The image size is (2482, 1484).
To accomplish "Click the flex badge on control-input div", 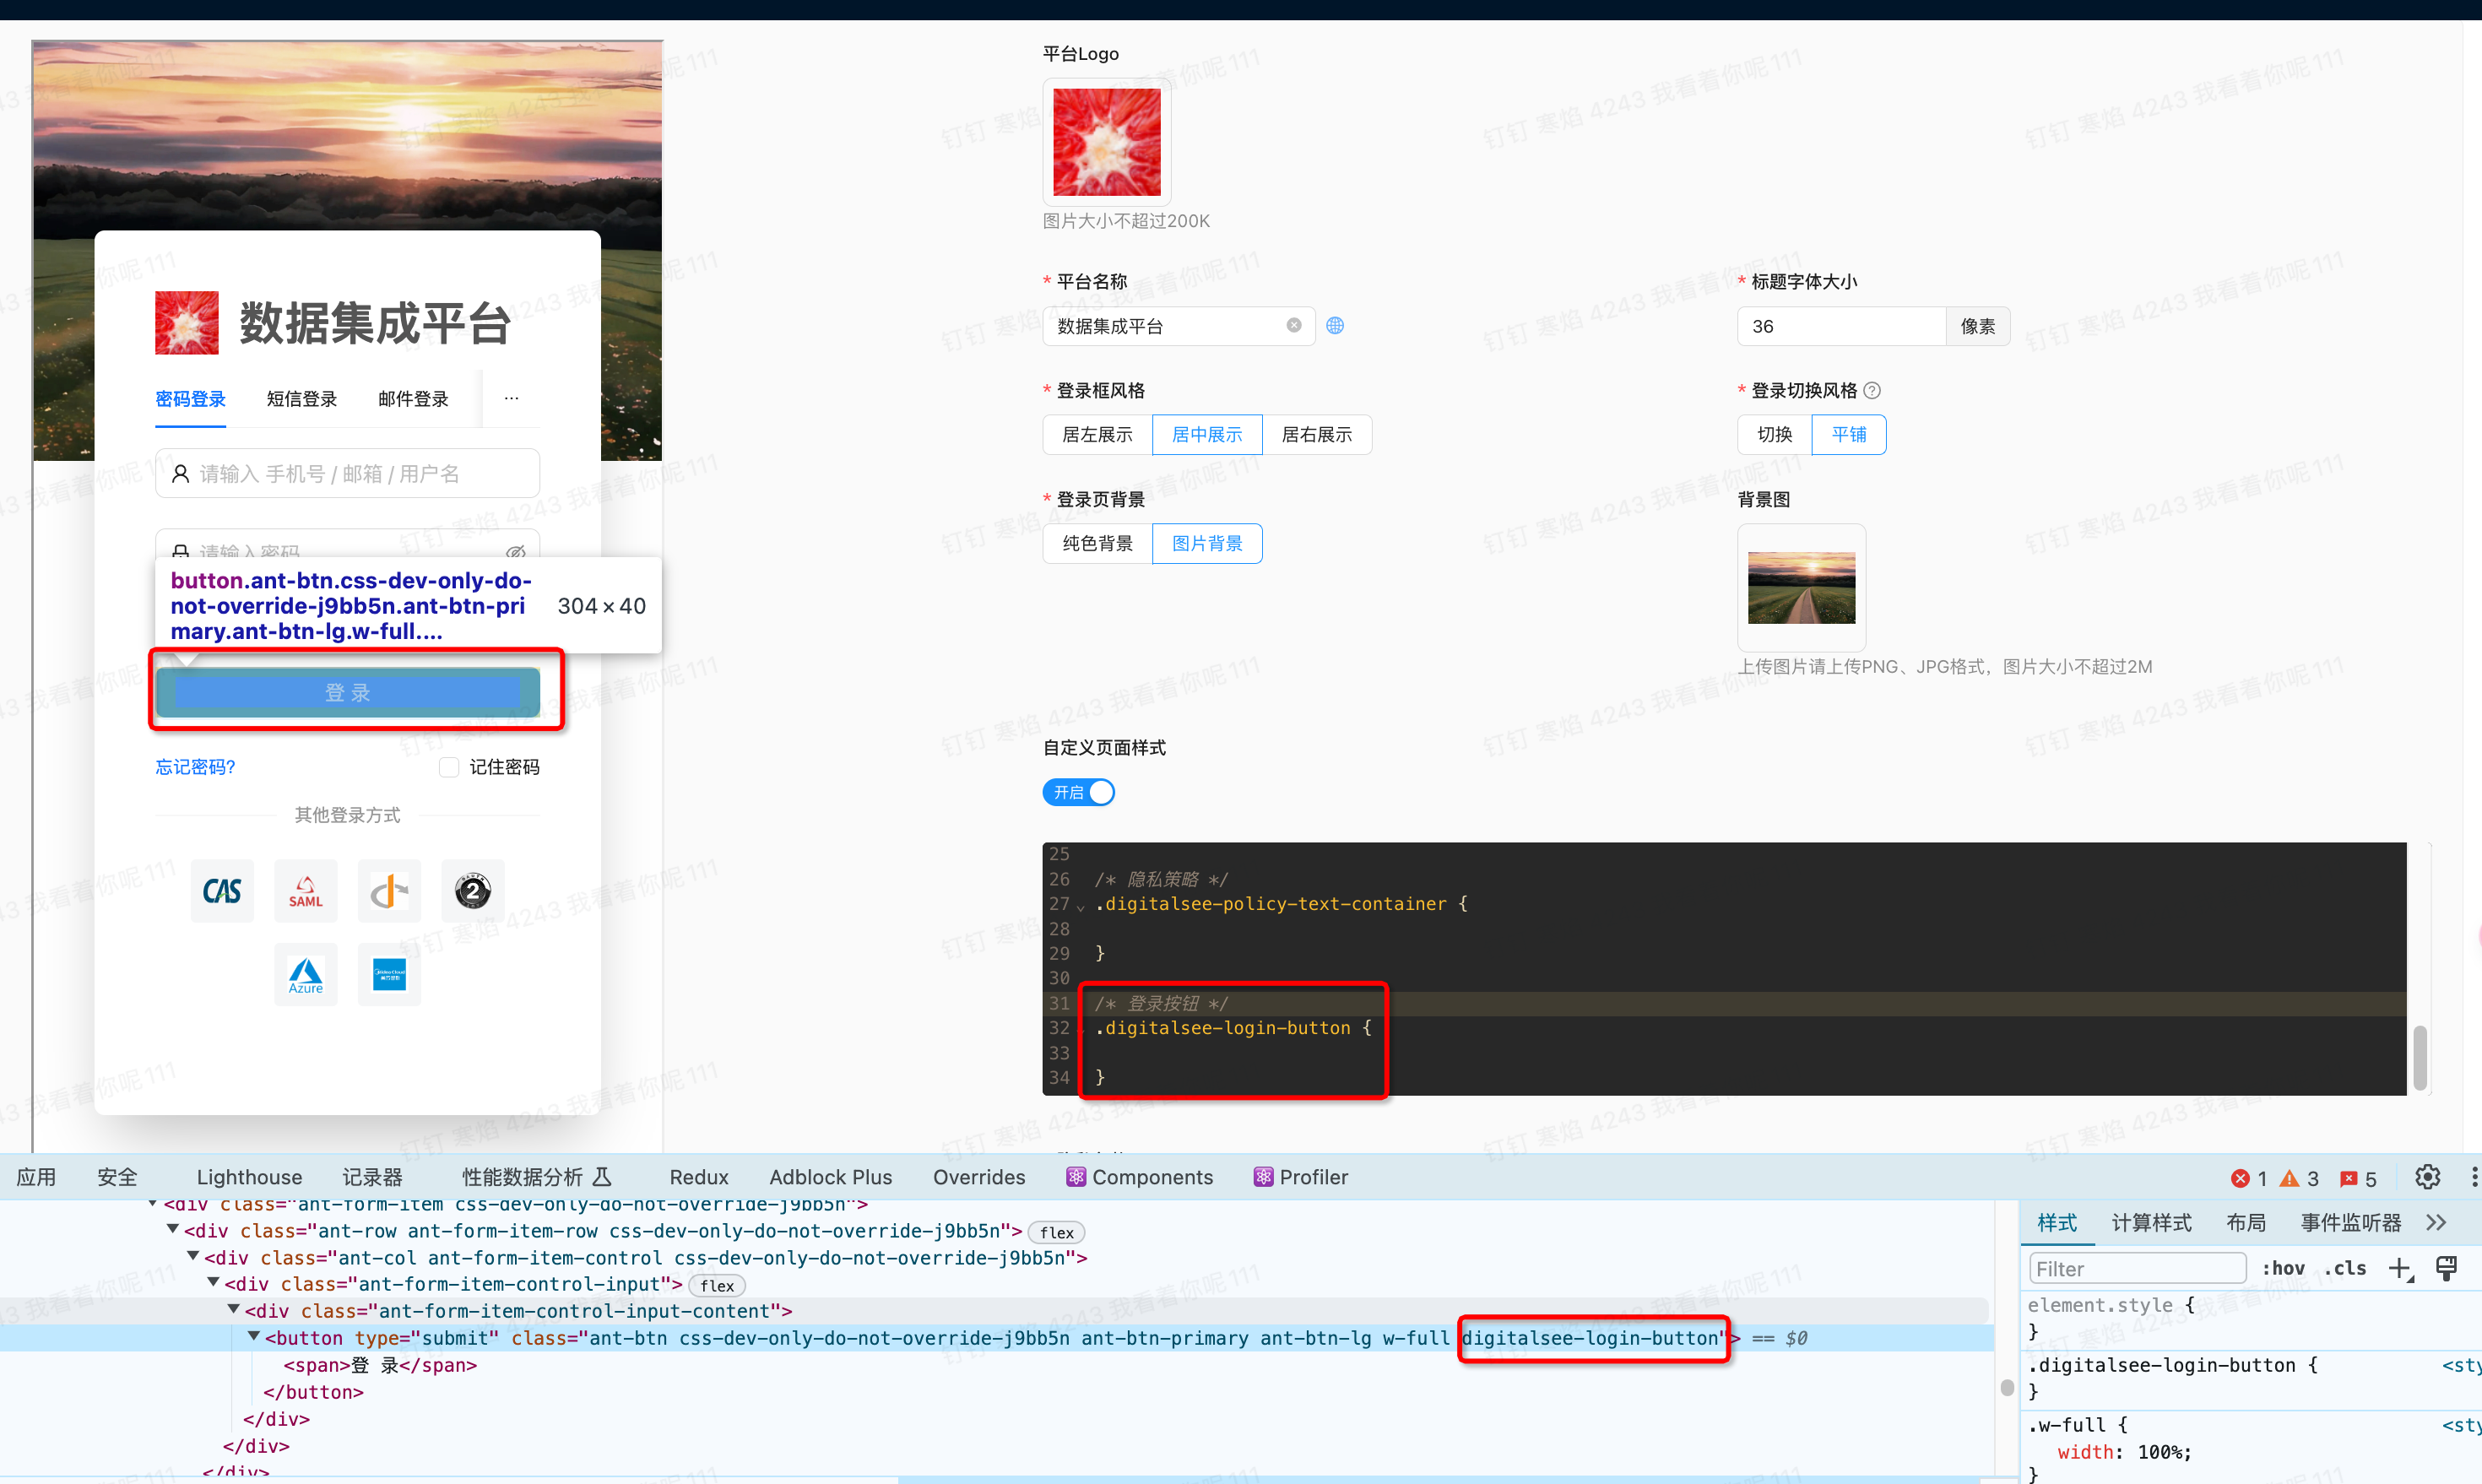I will pyautogui.click(x=717, y=1285).
